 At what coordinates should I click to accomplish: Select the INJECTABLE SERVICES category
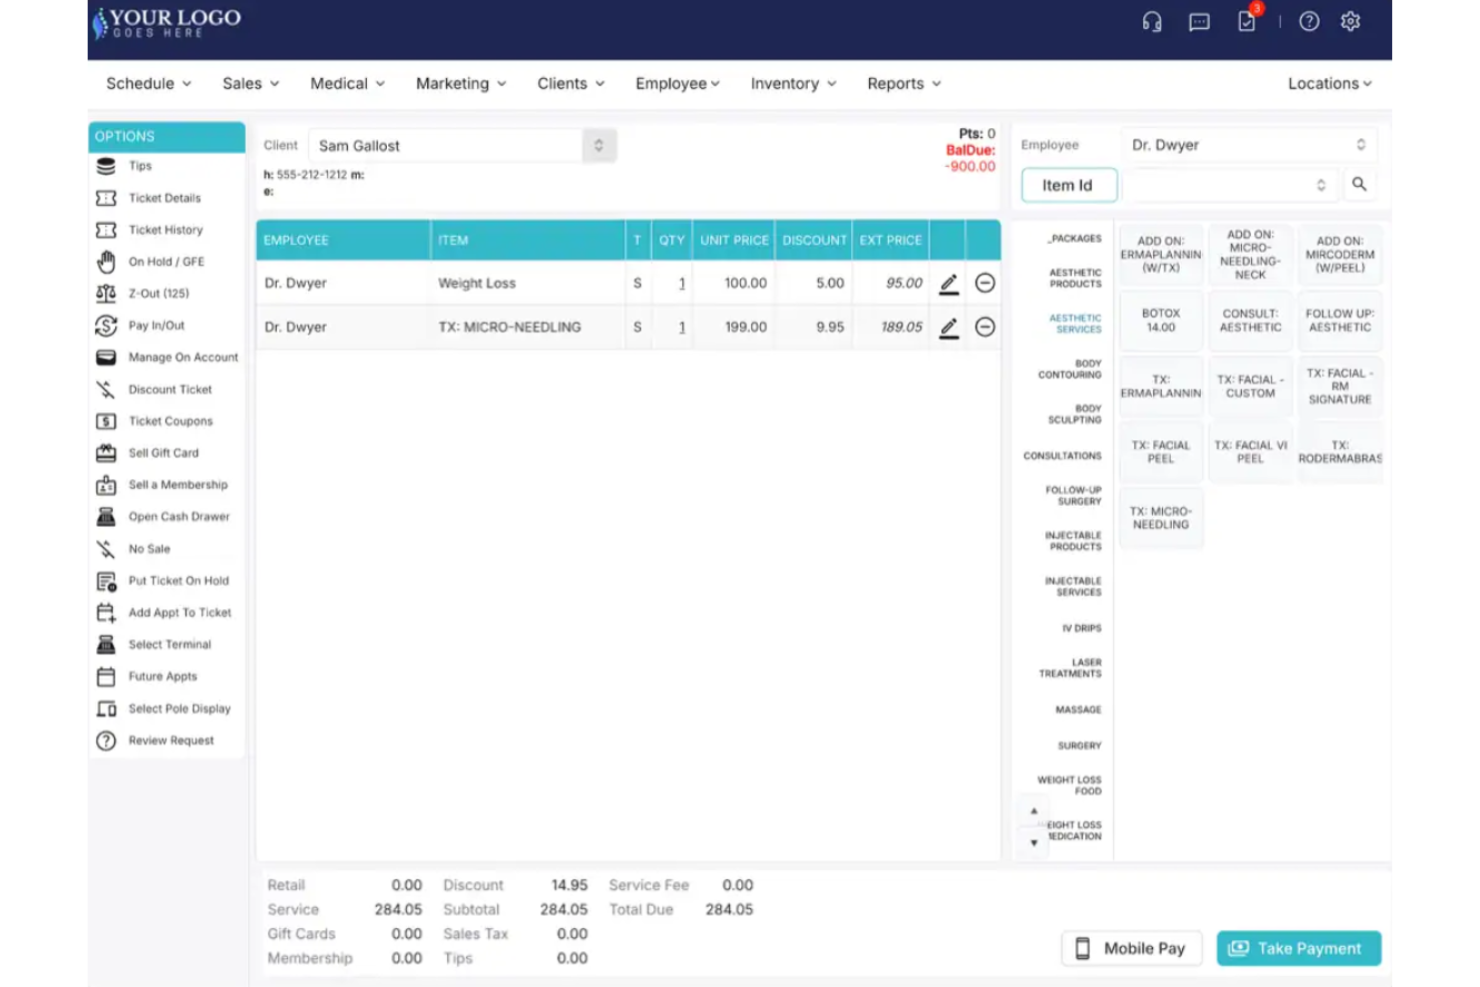[1073, 587]
